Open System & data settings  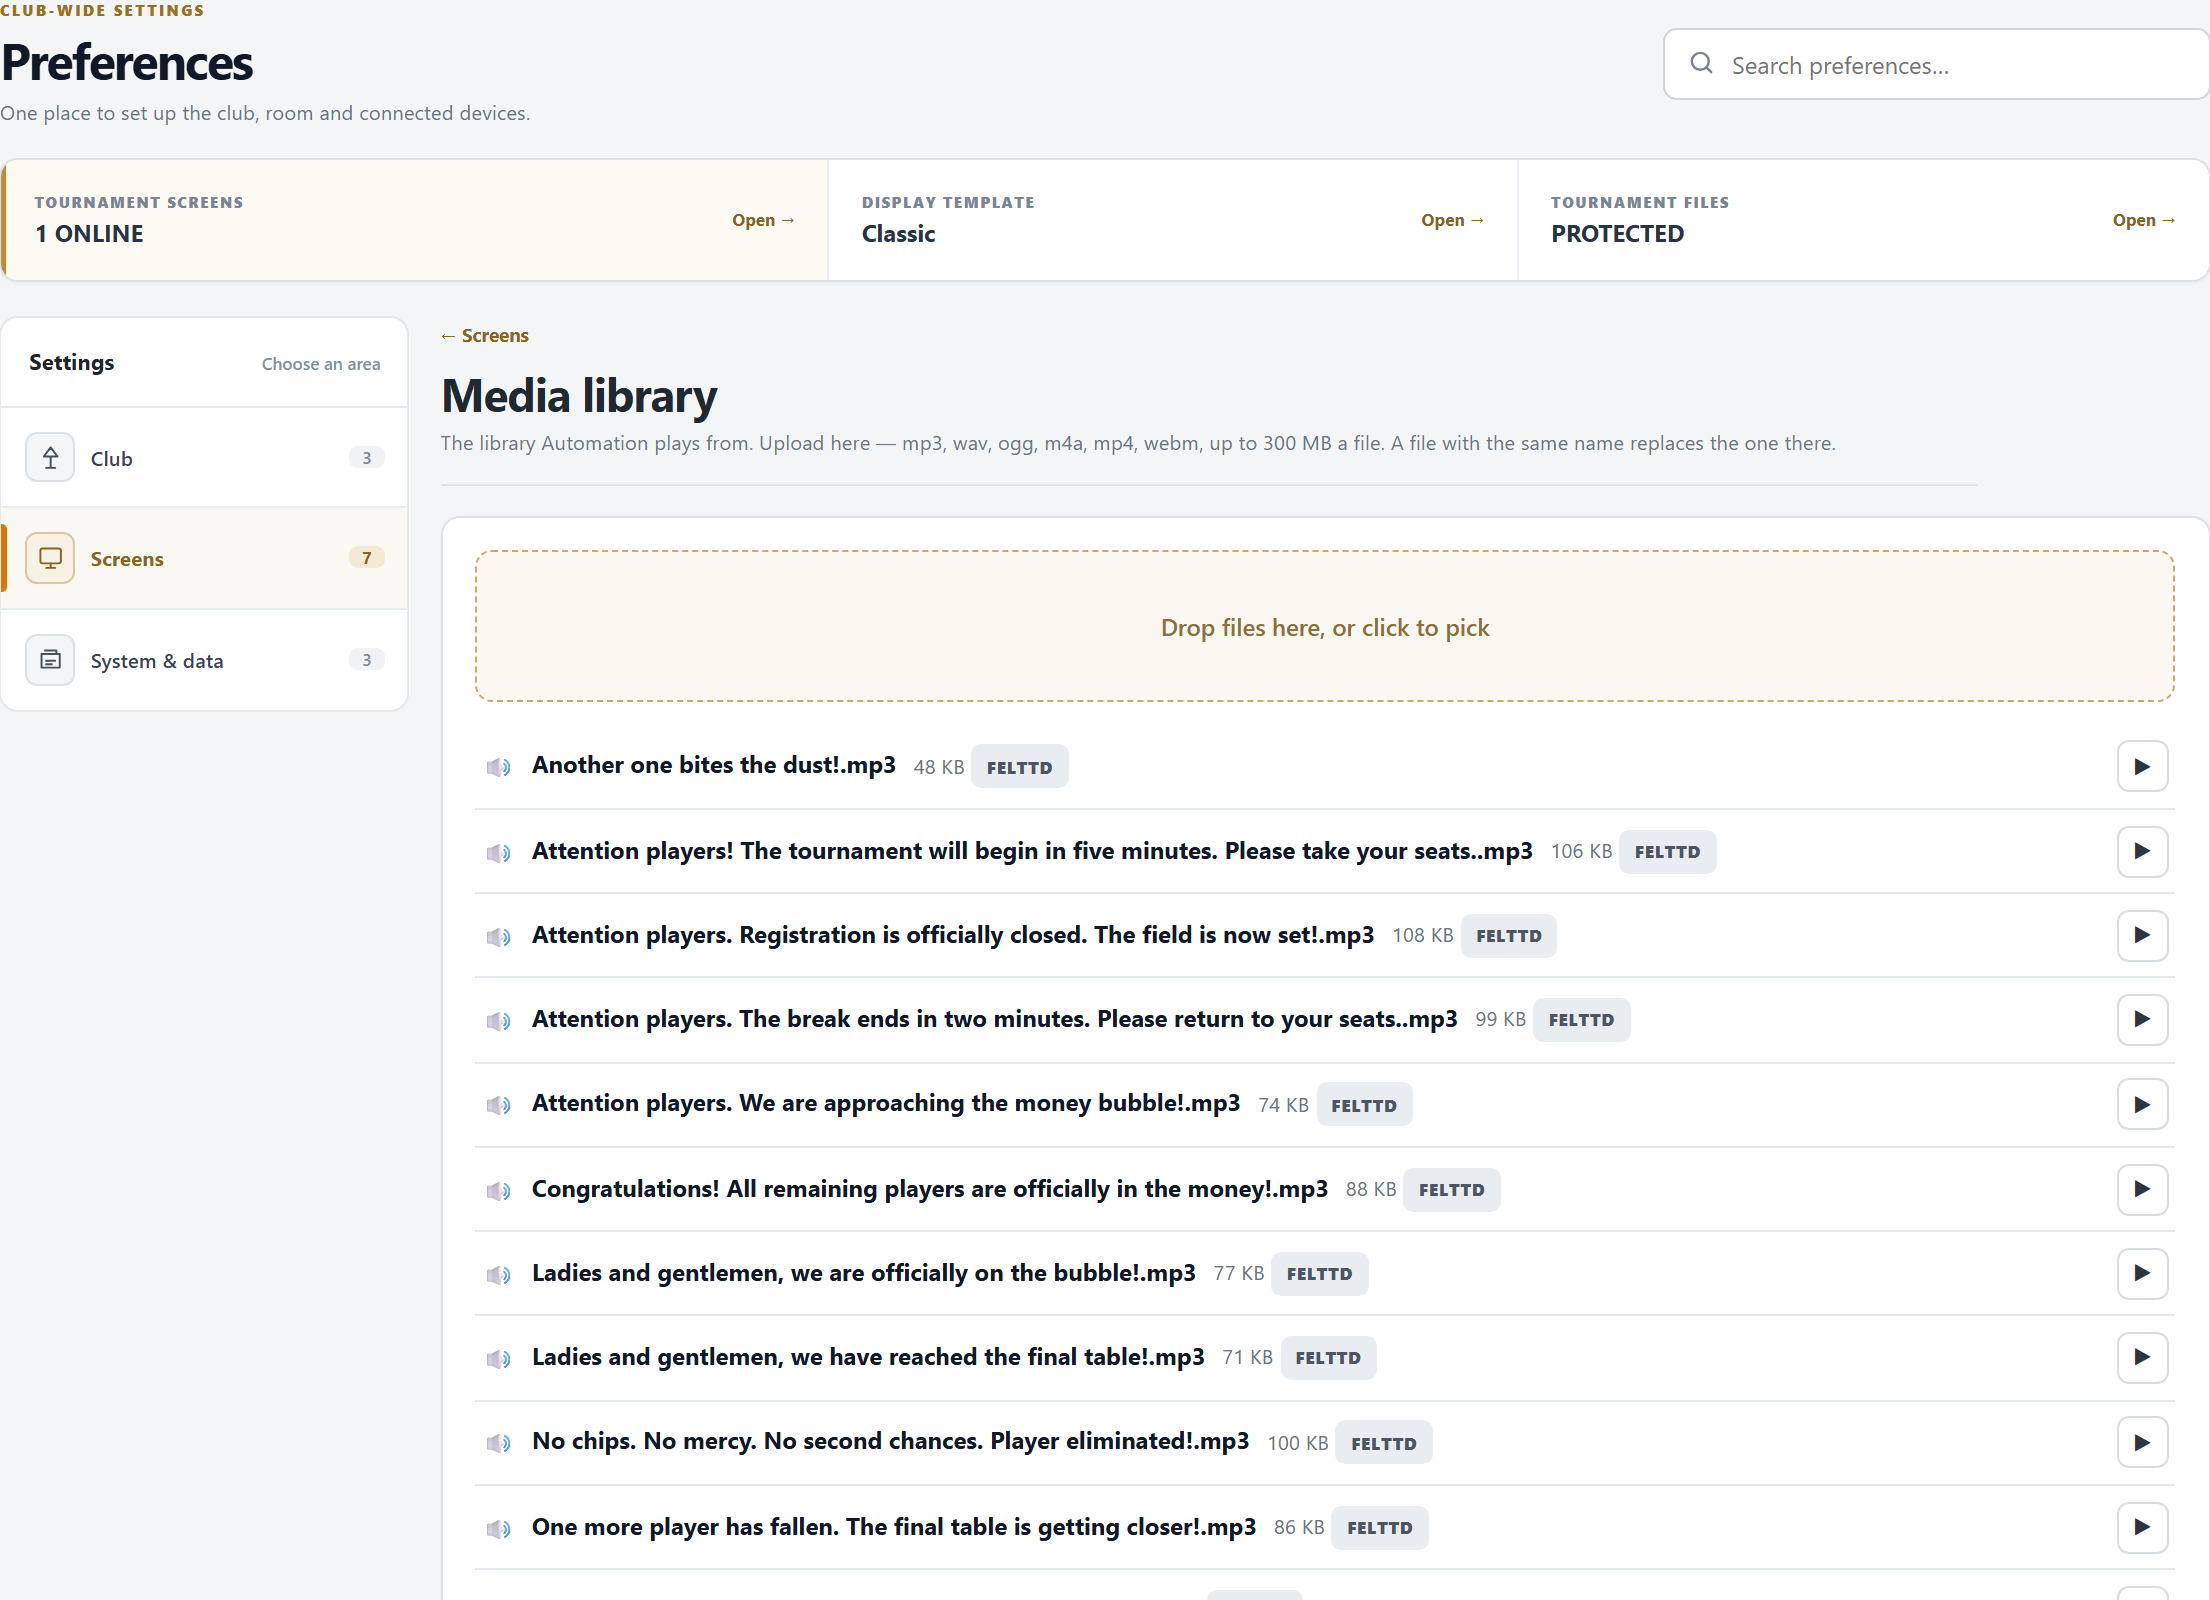point(204,660)
